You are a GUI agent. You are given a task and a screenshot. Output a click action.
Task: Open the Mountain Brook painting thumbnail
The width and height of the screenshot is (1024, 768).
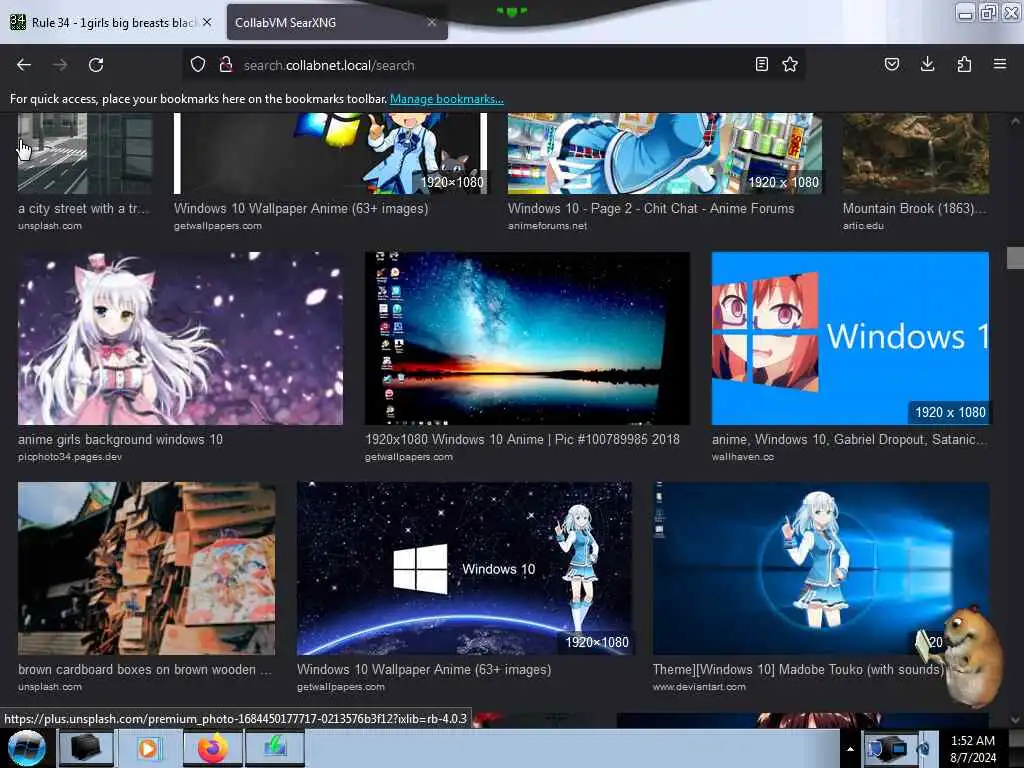[x=916, y=153]
